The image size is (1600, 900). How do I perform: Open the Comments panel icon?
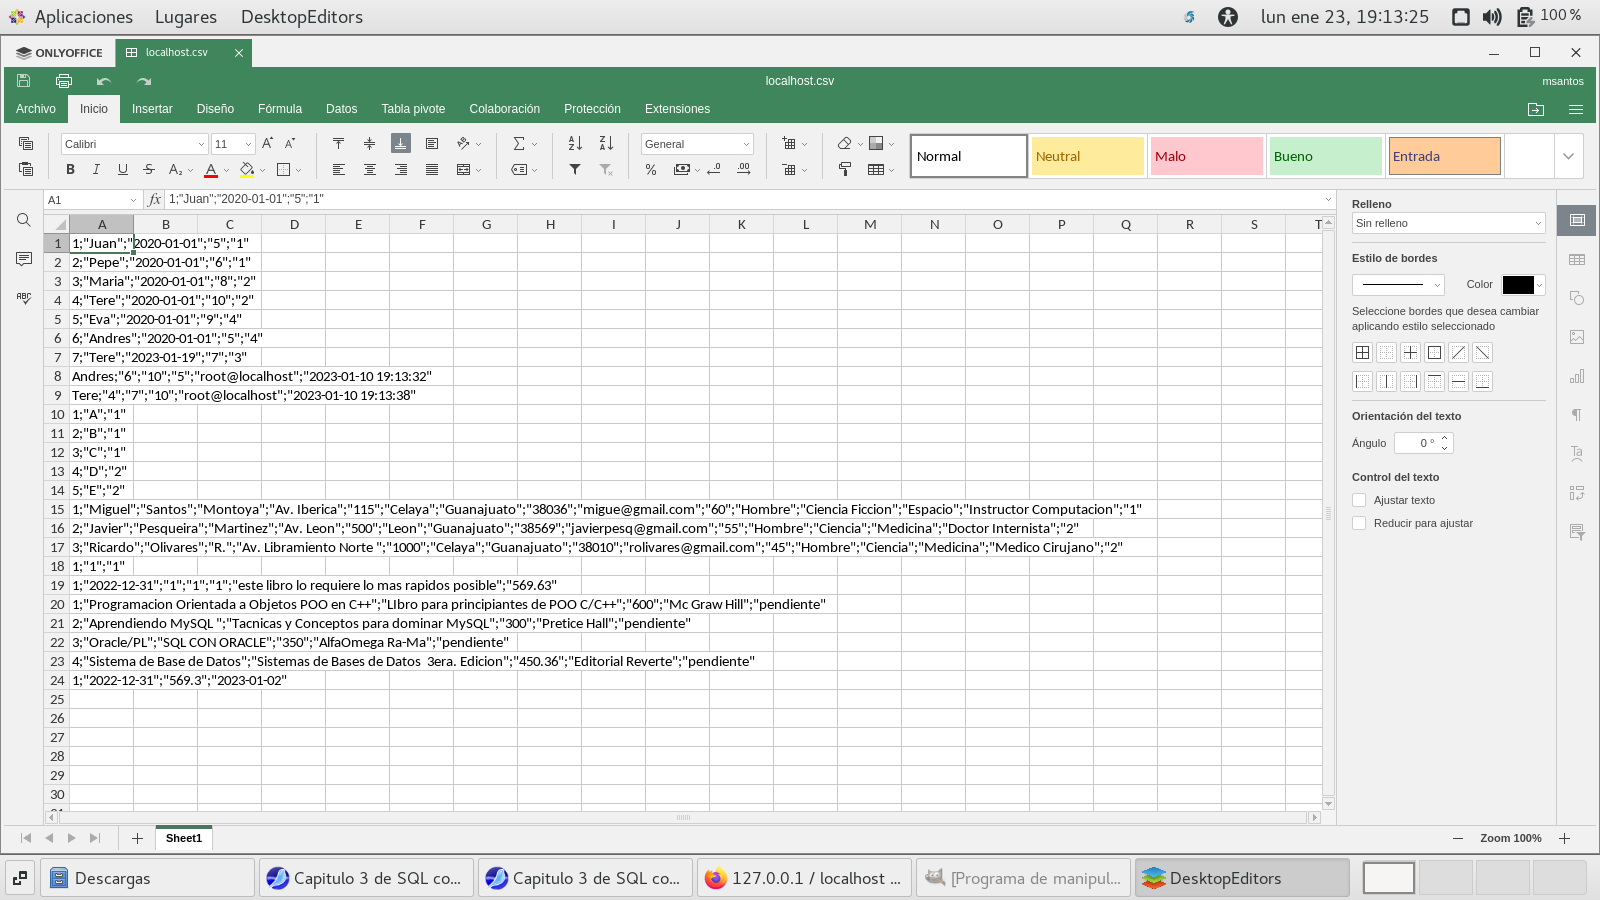tap(24, 260)
